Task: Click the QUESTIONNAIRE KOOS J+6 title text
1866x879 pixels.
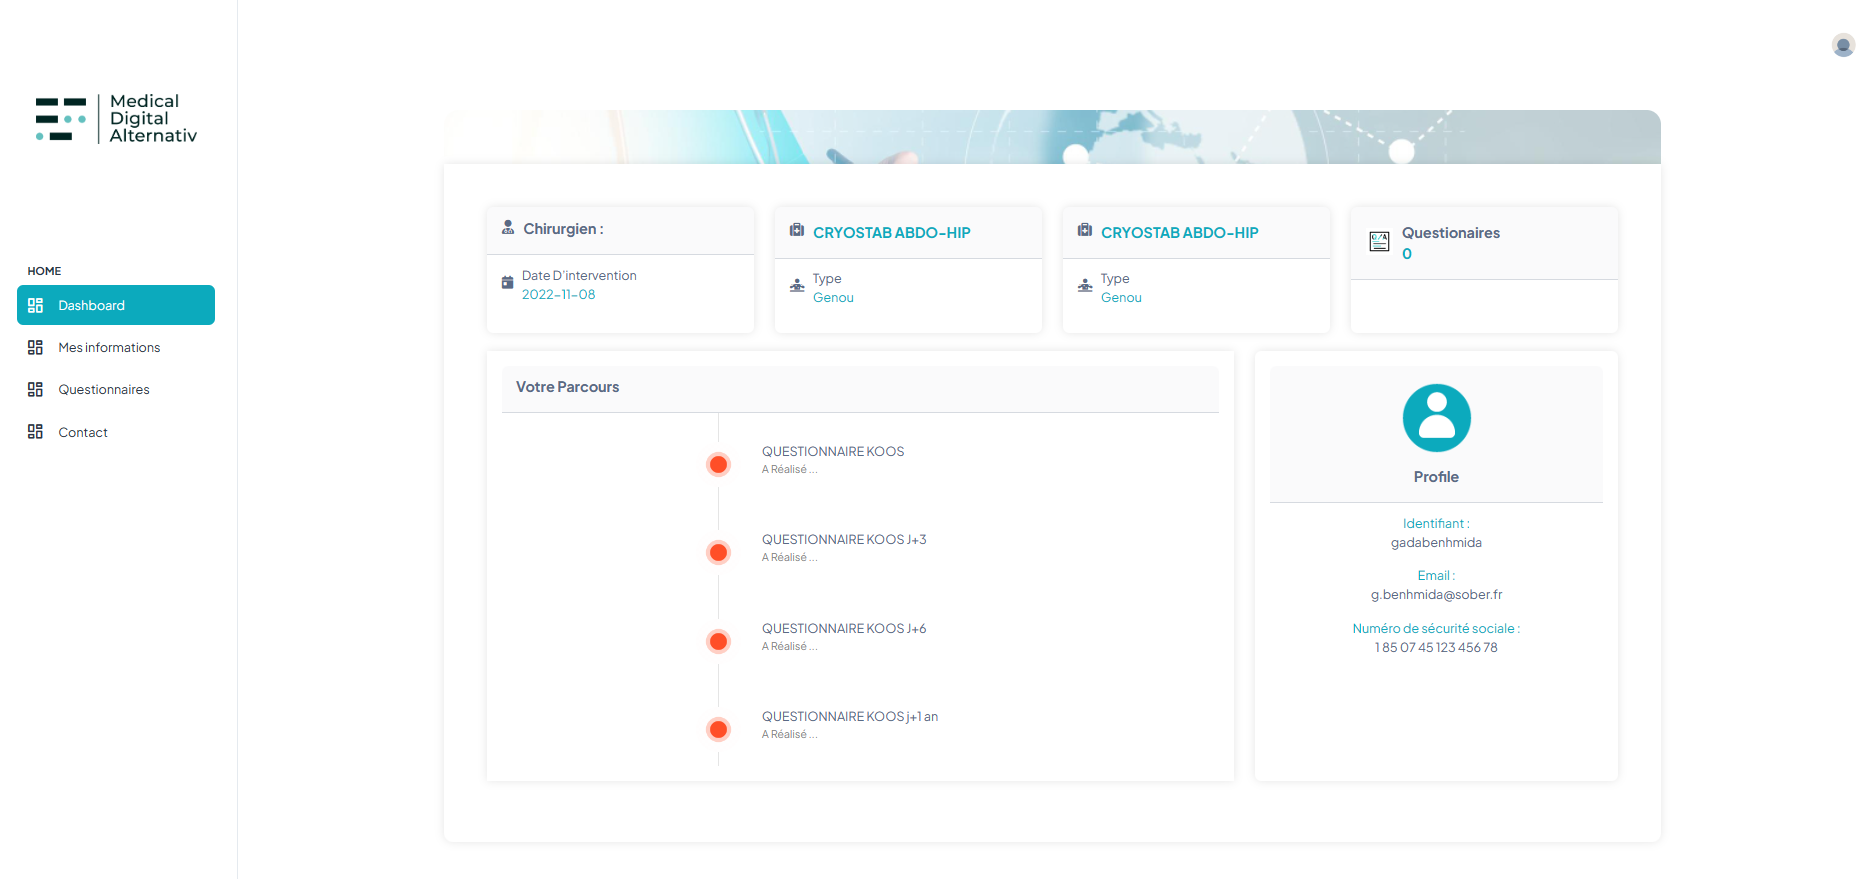Action: click(843, 628)
